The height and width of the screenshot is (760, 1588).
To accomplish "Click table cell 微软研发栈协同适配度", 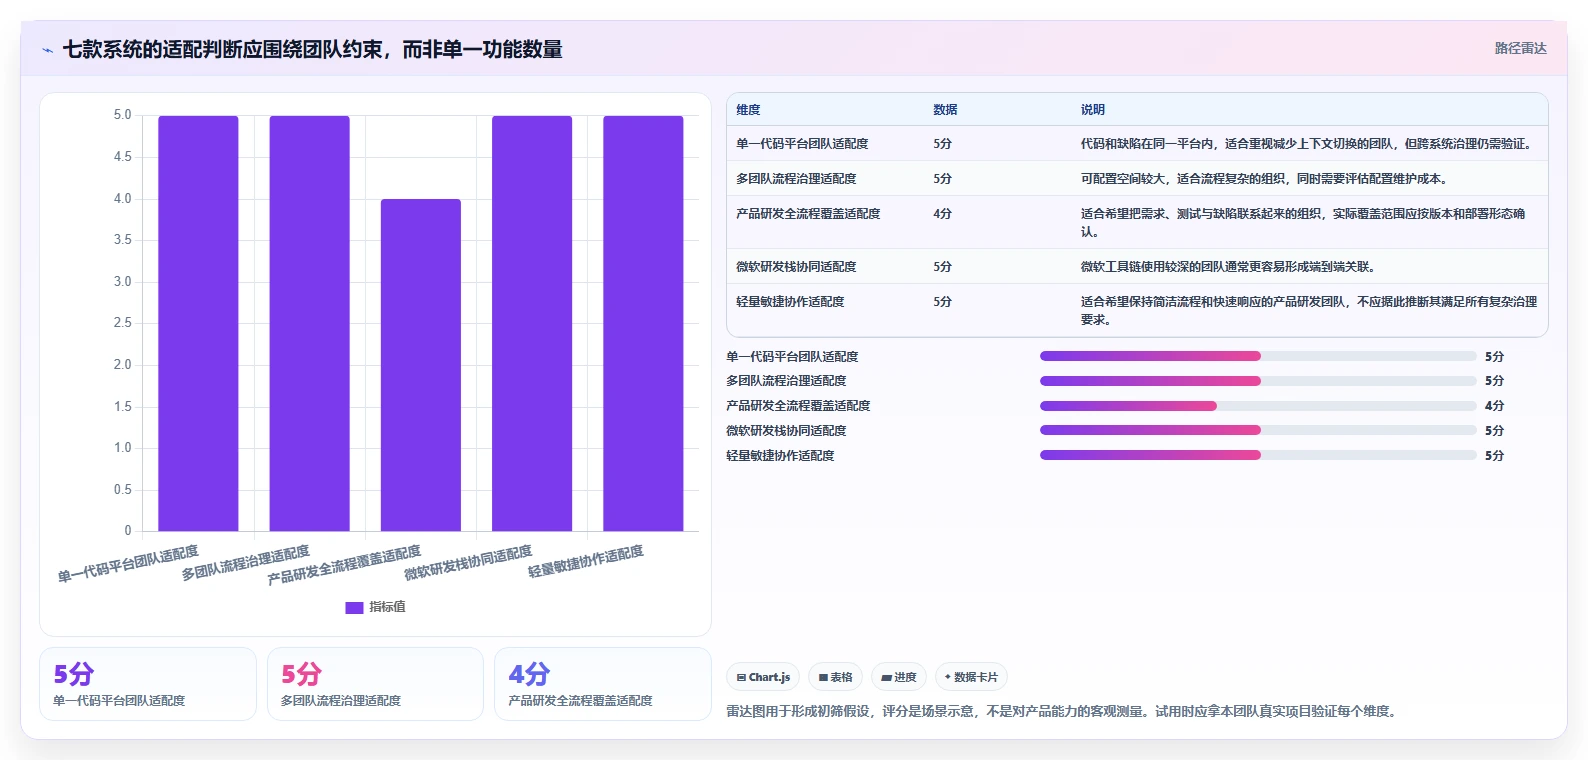I will tap(796, 267).
